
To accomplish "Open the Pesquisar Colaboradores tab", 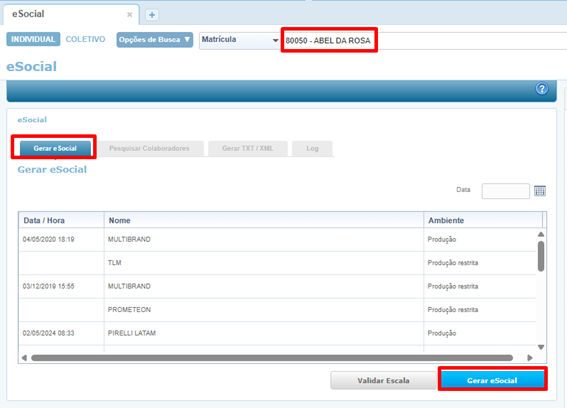I will [149, 148].
